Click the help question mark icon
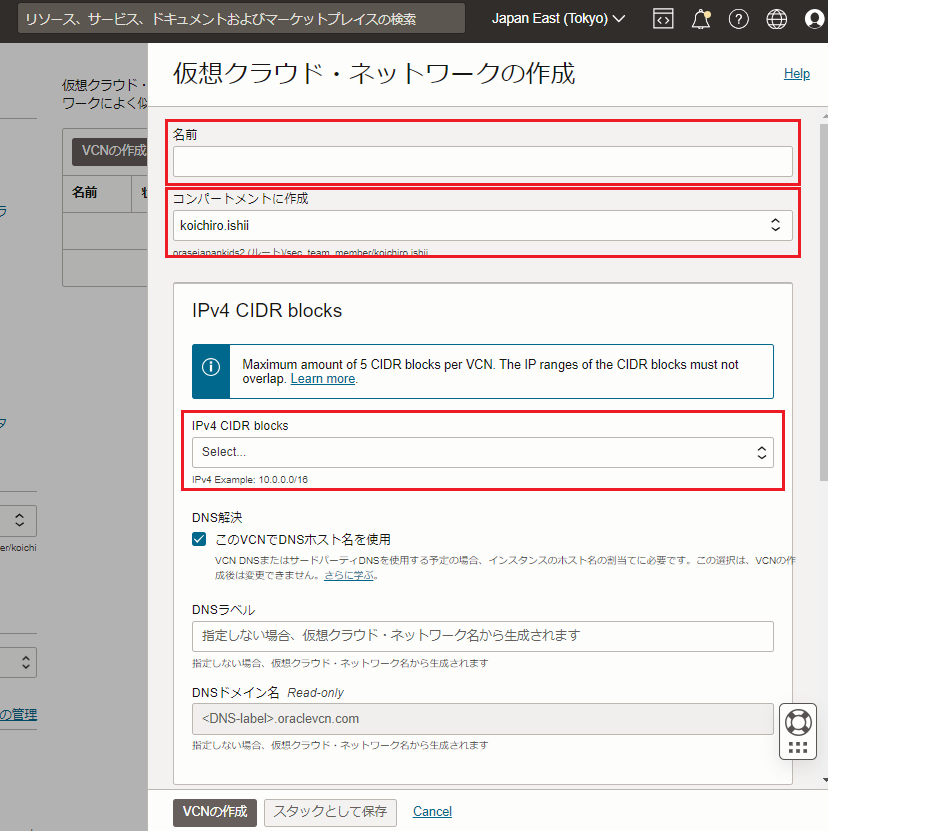 click(x=739, y=19)
